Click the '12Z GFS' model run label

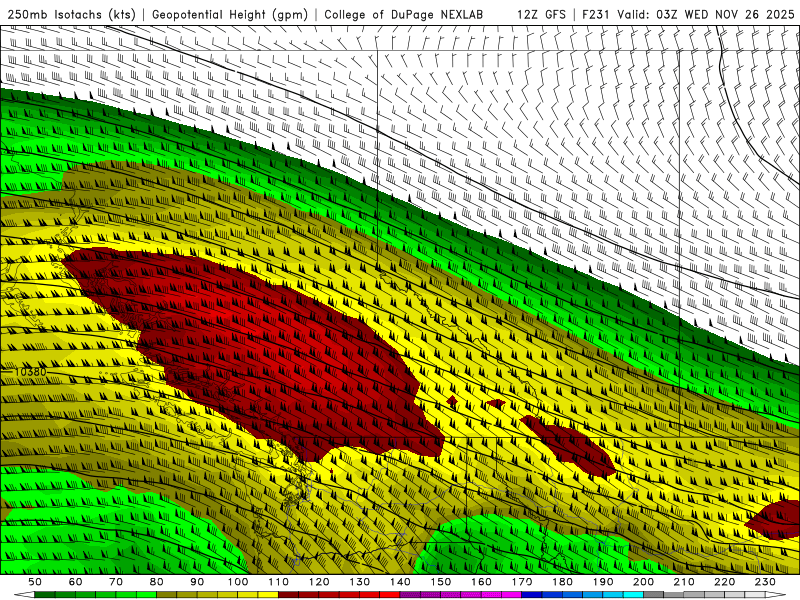click(x=542, y=14)
